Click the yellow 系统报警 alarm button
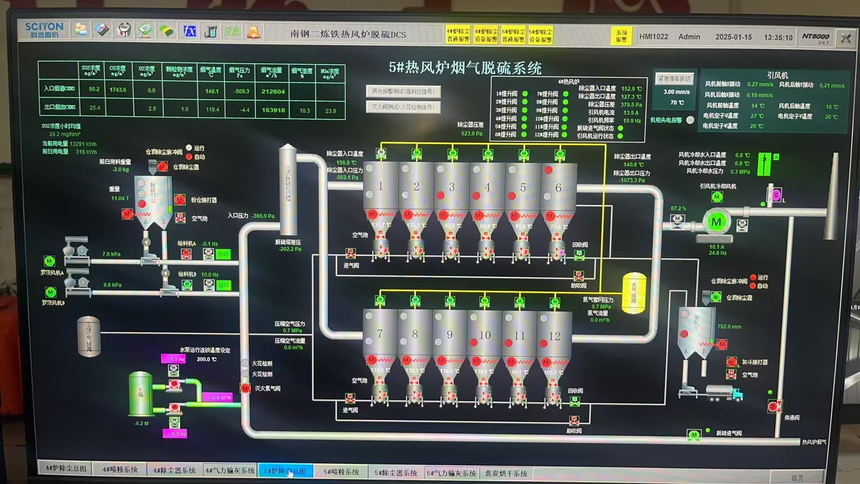This screenshot has width=860, height=484. [x=621, y=36]
